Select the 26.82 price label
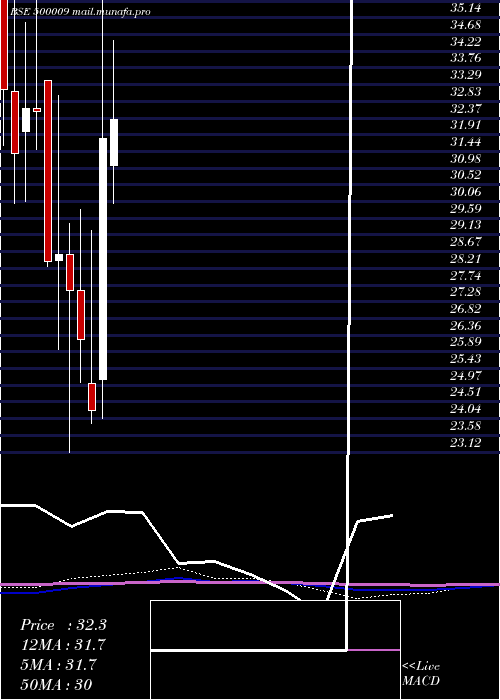Image resolution: width=500 pixels, height=700 pixels. pyautogui.click(x=466, y=309)
